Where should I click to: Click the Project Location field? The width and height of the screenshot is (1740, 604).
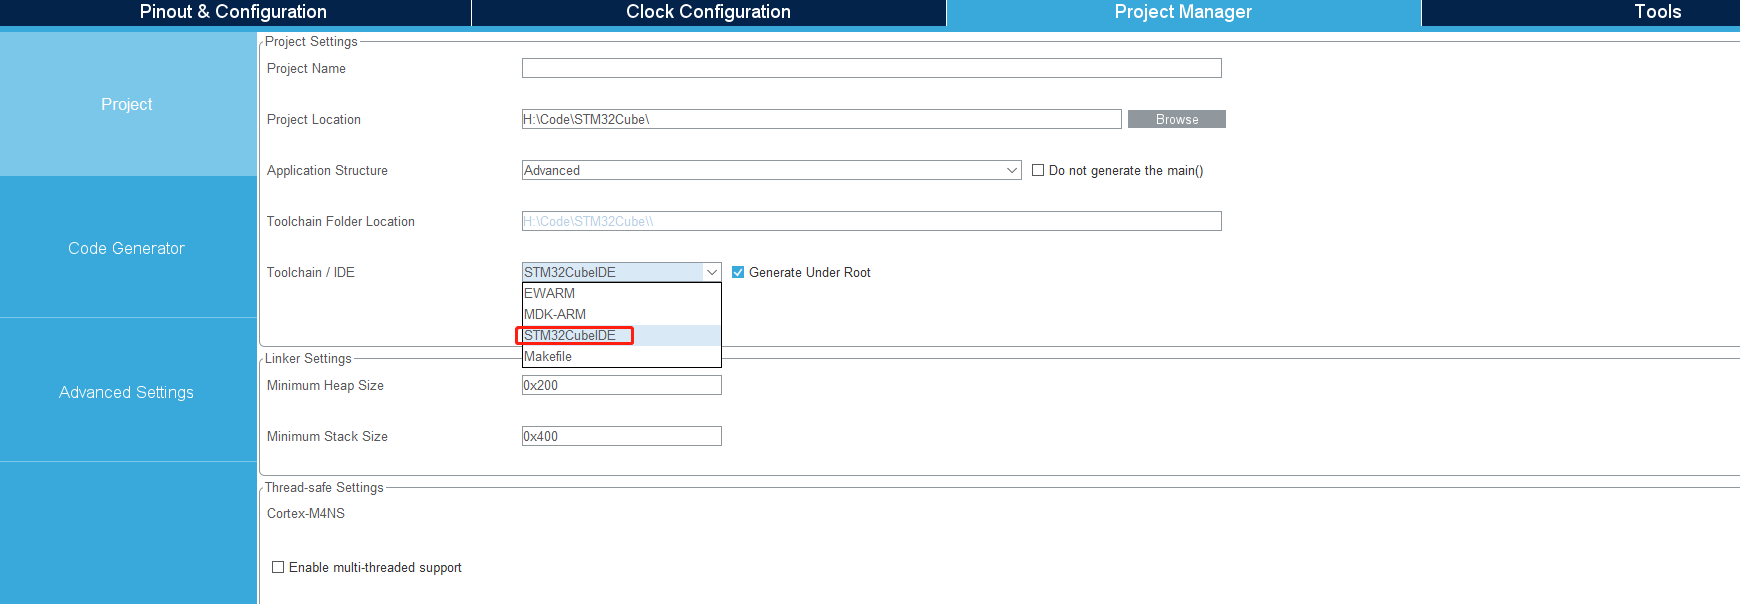pos(821,119)
